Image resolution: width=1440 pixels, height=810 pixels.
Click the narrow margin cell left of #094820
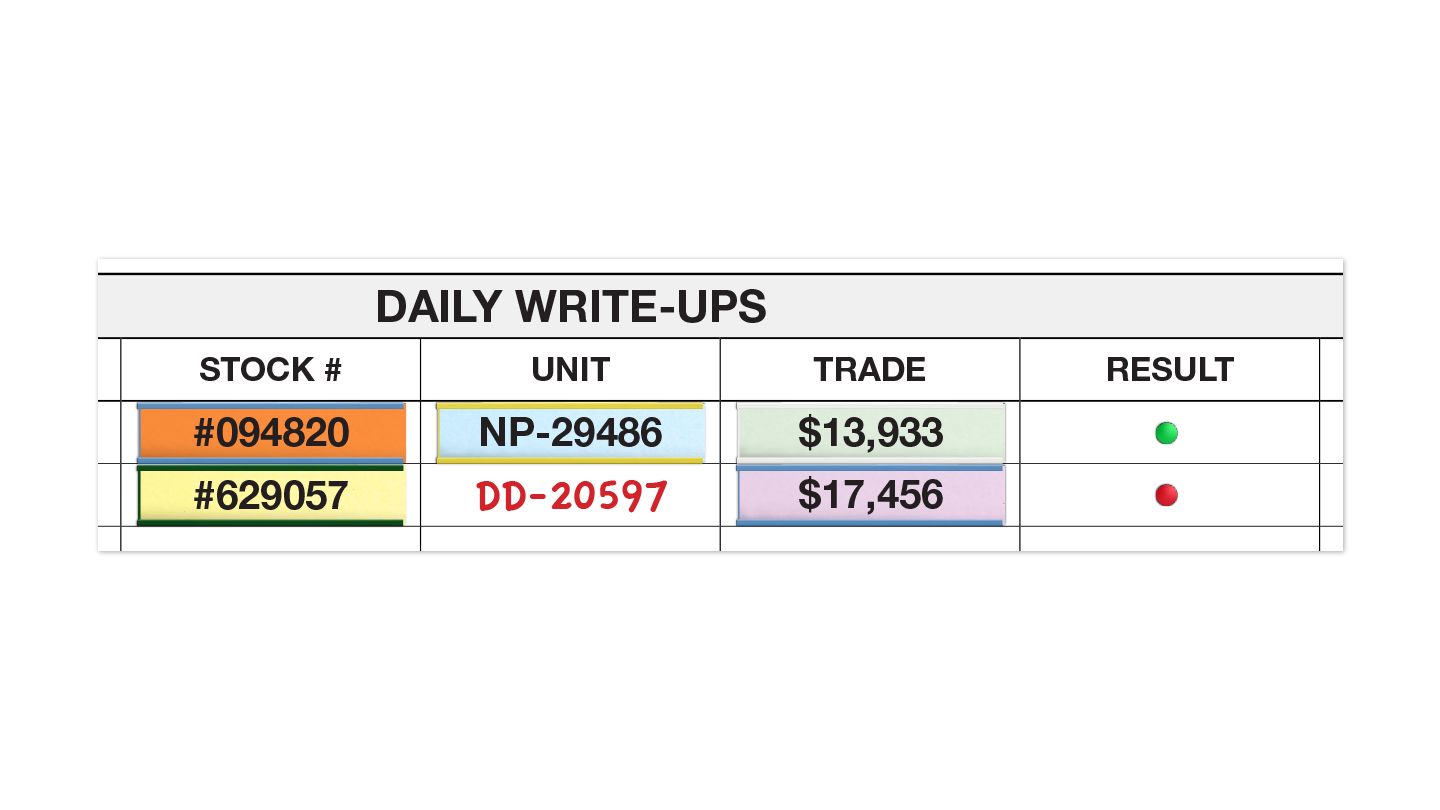109,433
